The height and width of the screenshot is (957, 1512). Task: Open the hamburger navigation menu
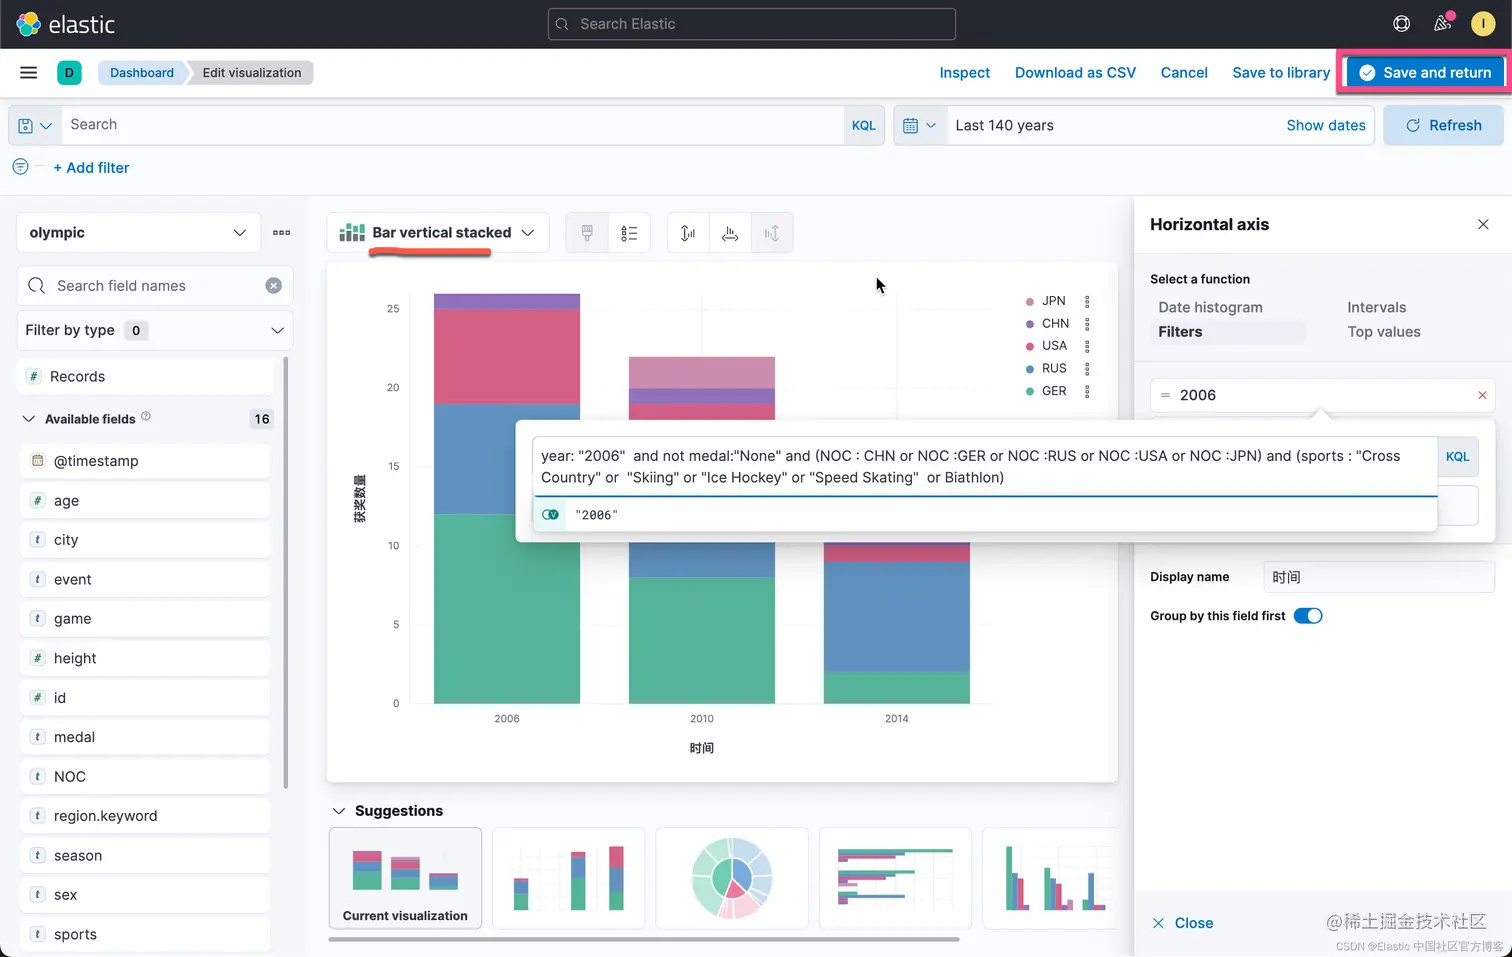tap(28, 72)
